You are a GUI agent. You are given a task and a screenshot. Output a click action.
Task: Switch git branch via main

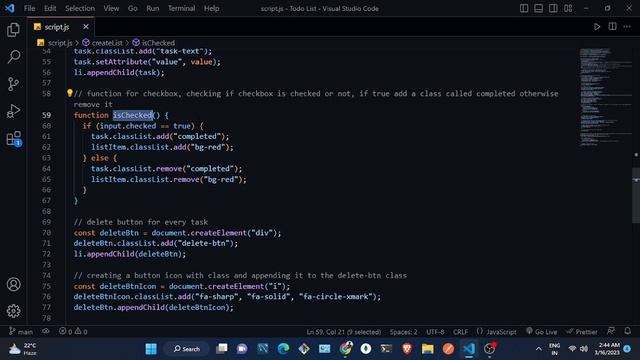(21, 331)
